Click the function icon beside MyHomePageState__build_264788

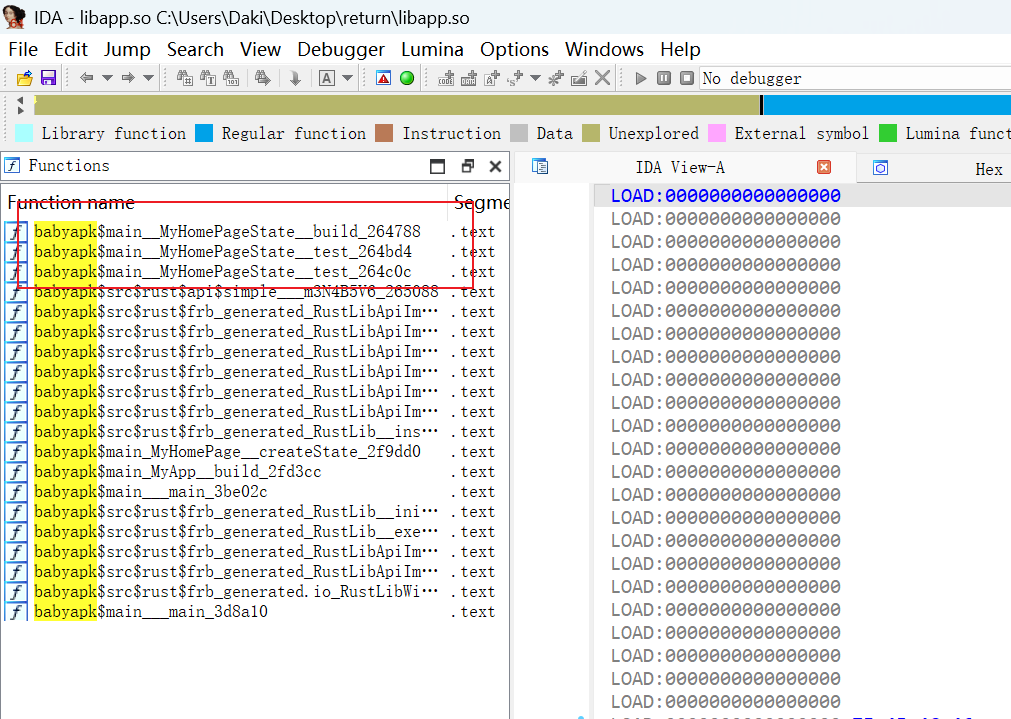point(16,231)
